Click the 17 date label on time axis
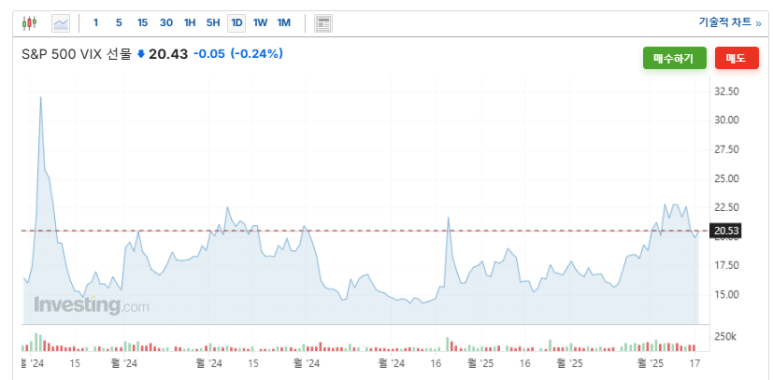773x380 pixels. click(x=695, y=363)
